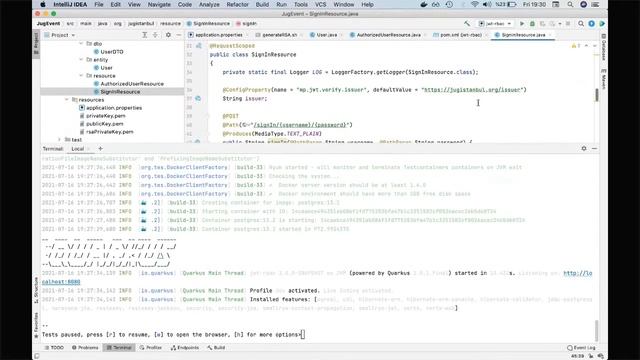Click the gutter icon beside String issuer line
Screen dimensions: 640x360
(198, 98)
